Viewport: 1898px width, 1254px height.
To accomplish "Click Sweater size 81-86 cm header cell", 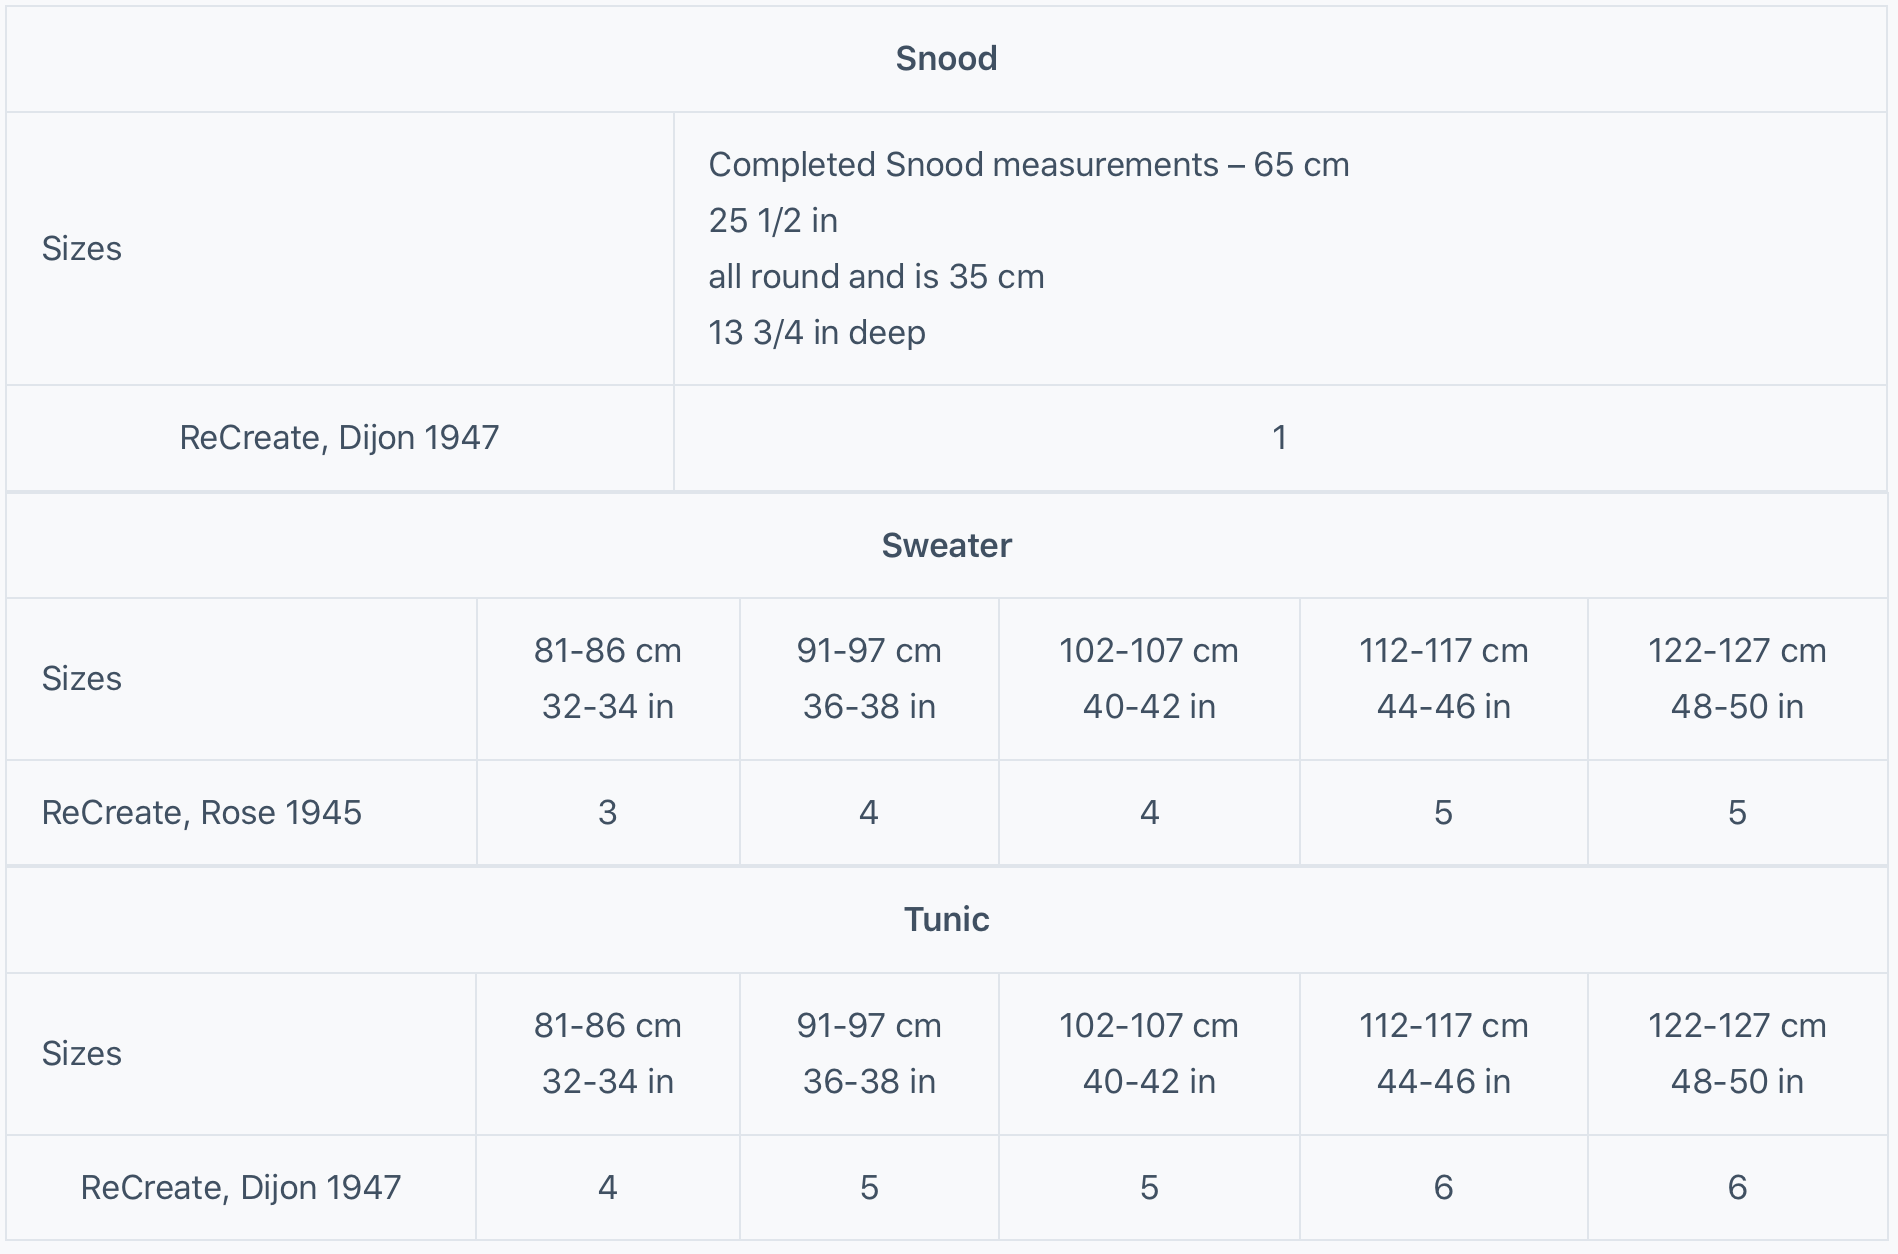I will pos(607,679).
